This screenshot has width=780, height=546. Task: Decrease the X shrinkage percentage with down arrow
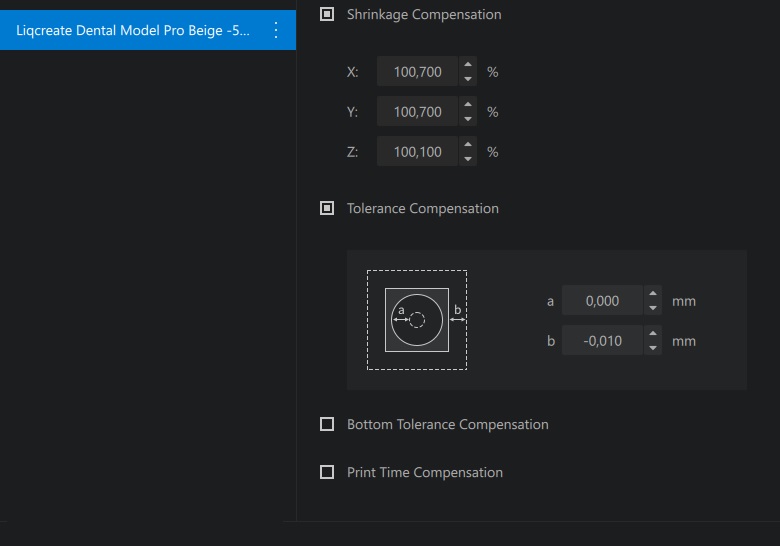click(x=468, y=79)
